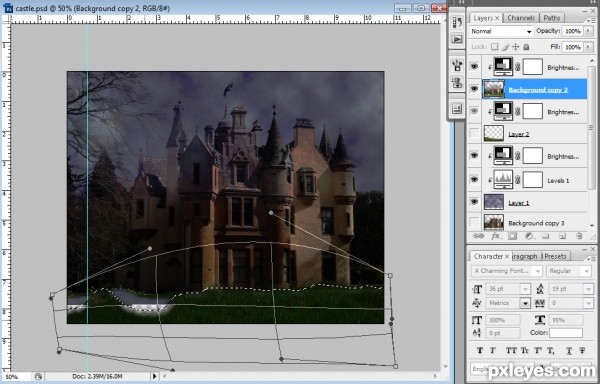Hide the Background copy 2 layer

(x=474, y=89)
